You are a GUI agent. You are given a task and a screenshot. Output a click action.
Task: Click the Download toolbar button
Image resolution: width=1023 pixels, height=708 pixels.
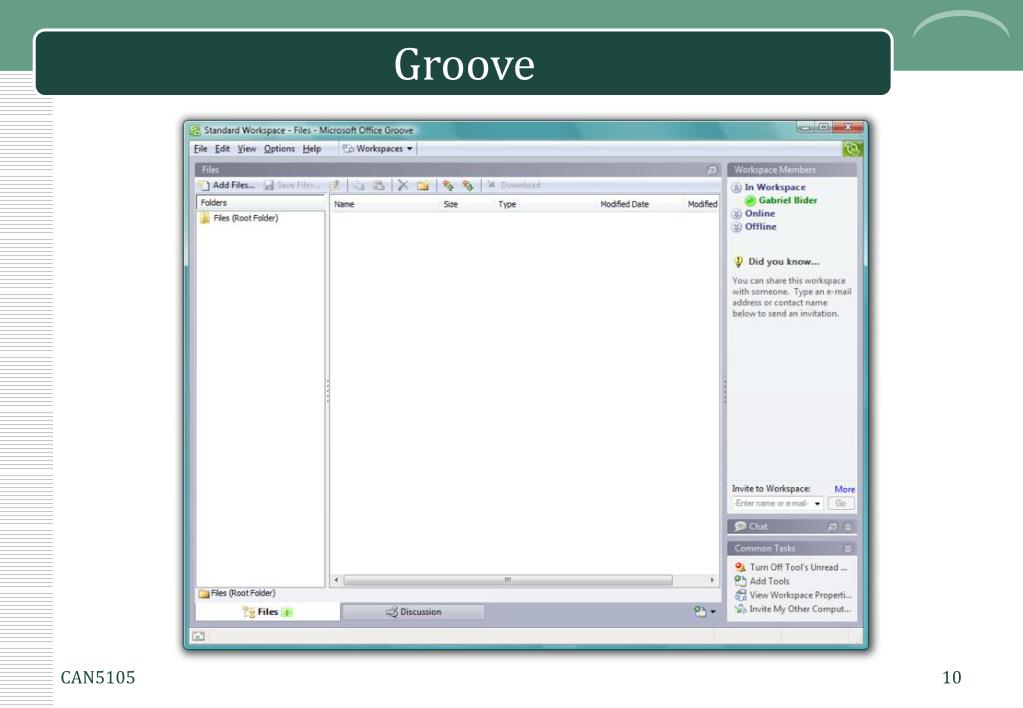(x=513, y=185)
